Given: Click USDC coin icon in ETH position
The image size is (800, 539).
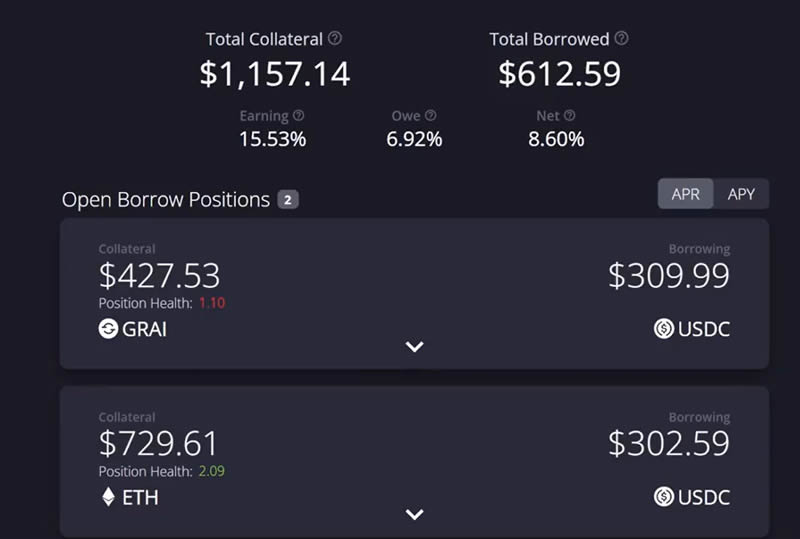Looking at the screenshot, I should (664, 497).
